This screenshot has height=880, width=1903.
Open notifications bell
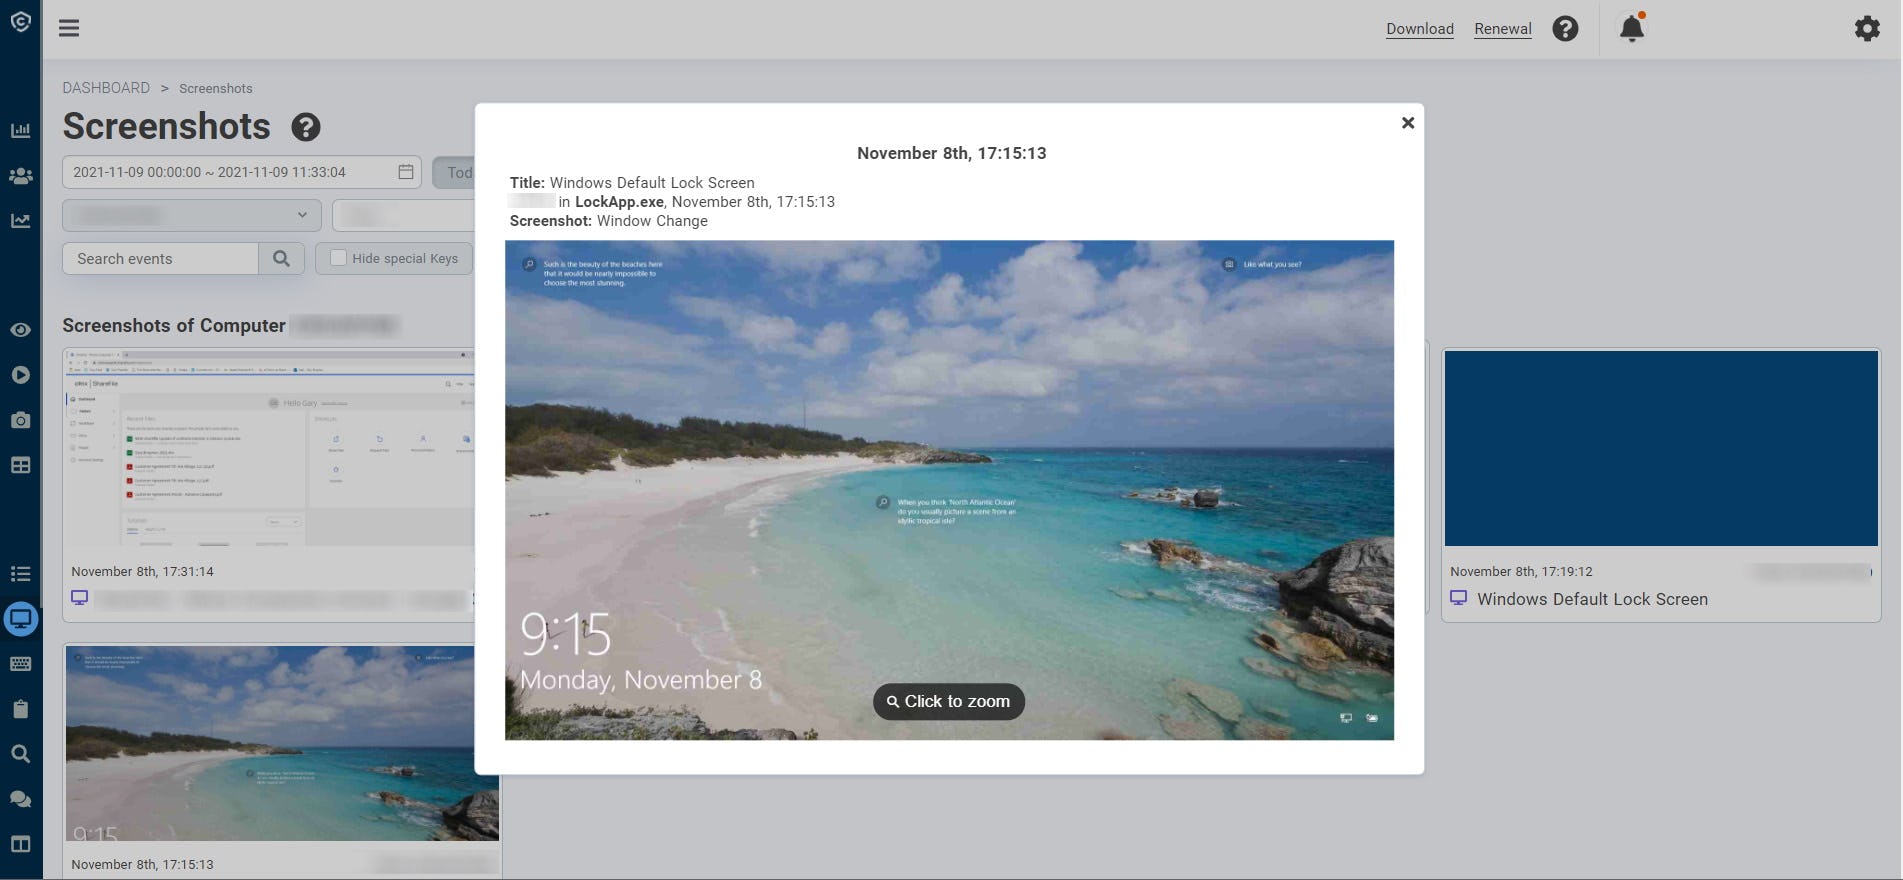coord(1631,28)
